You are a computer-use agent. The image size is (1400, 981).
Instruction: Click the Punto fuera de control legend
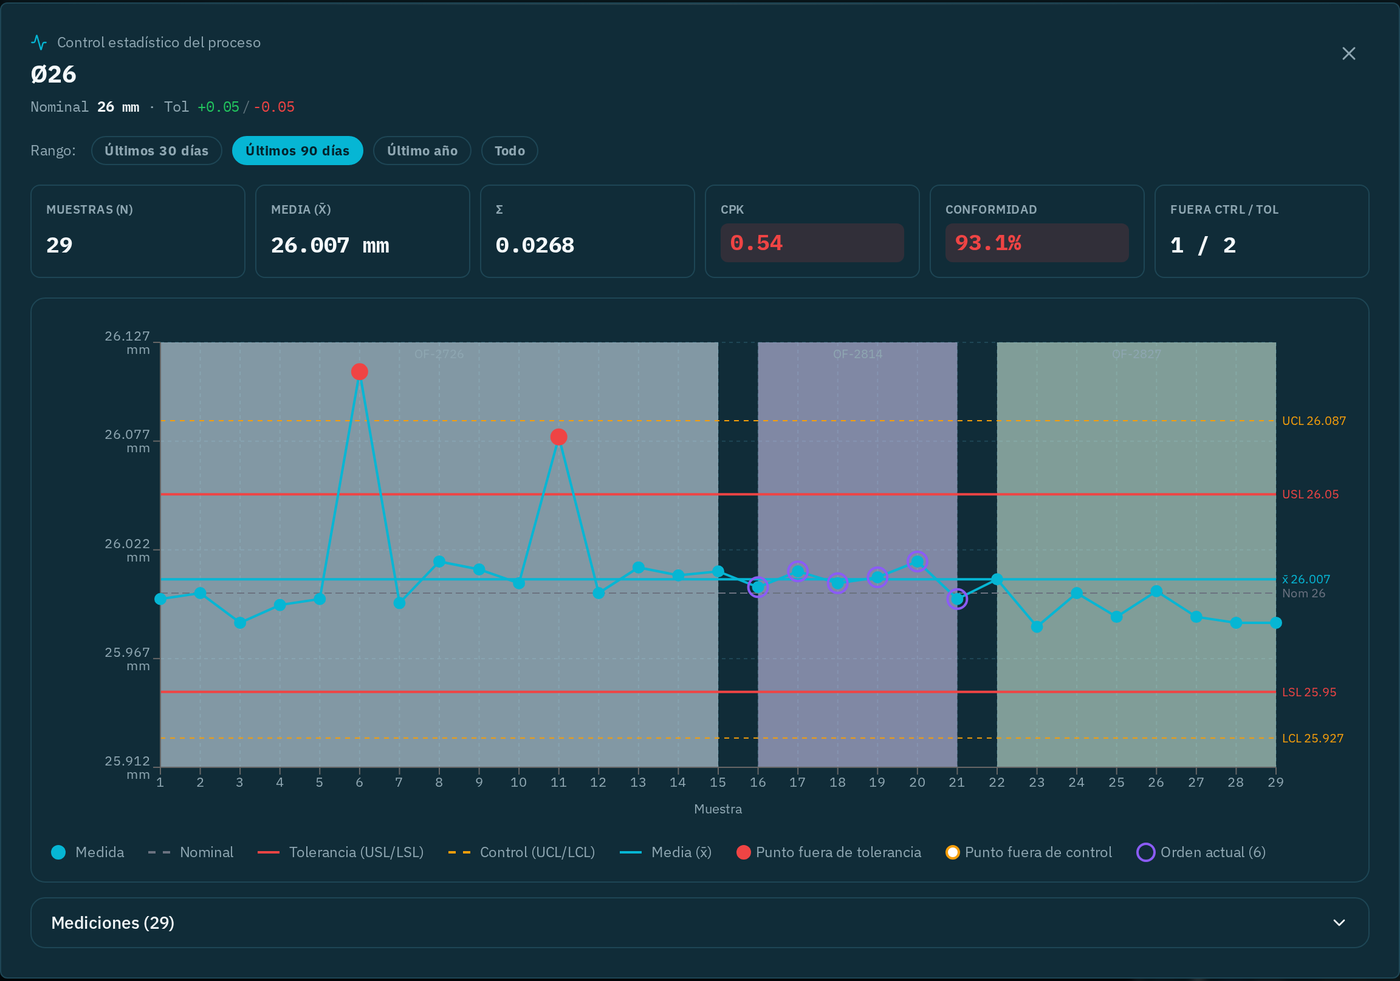(1029, 852)
